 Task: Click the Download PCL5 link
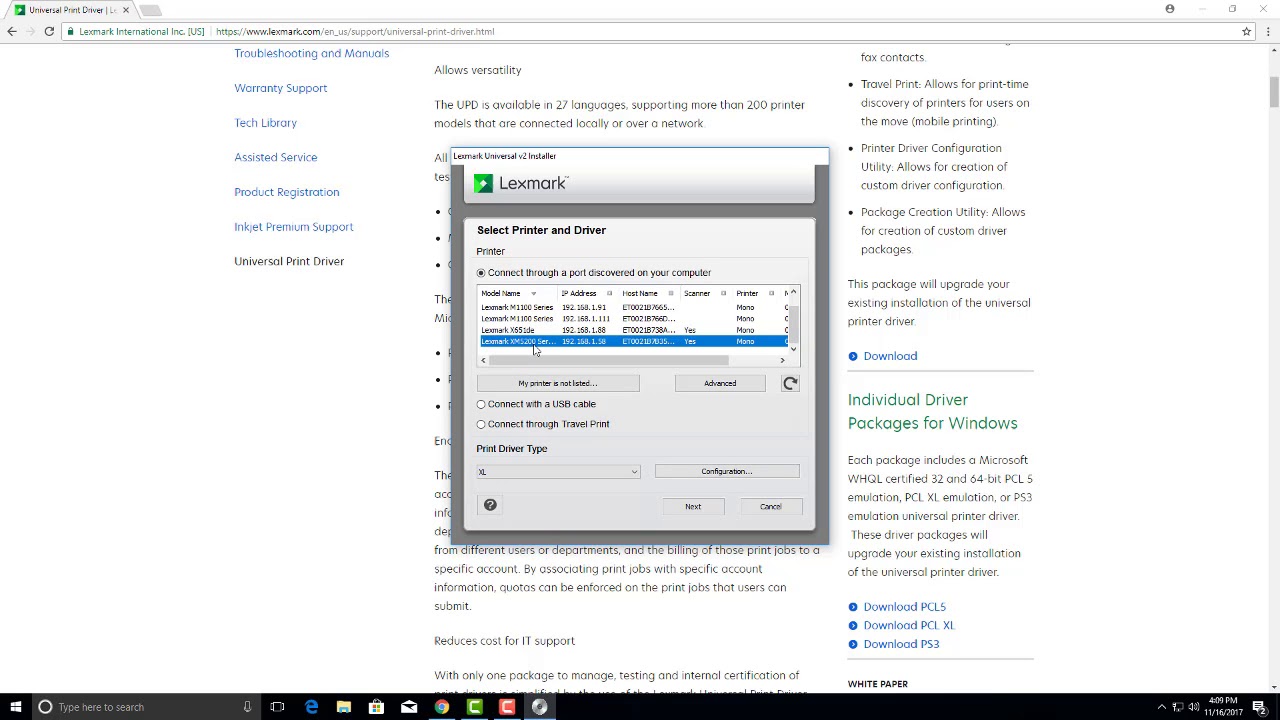pyautogui.click(x=904, y=607)
